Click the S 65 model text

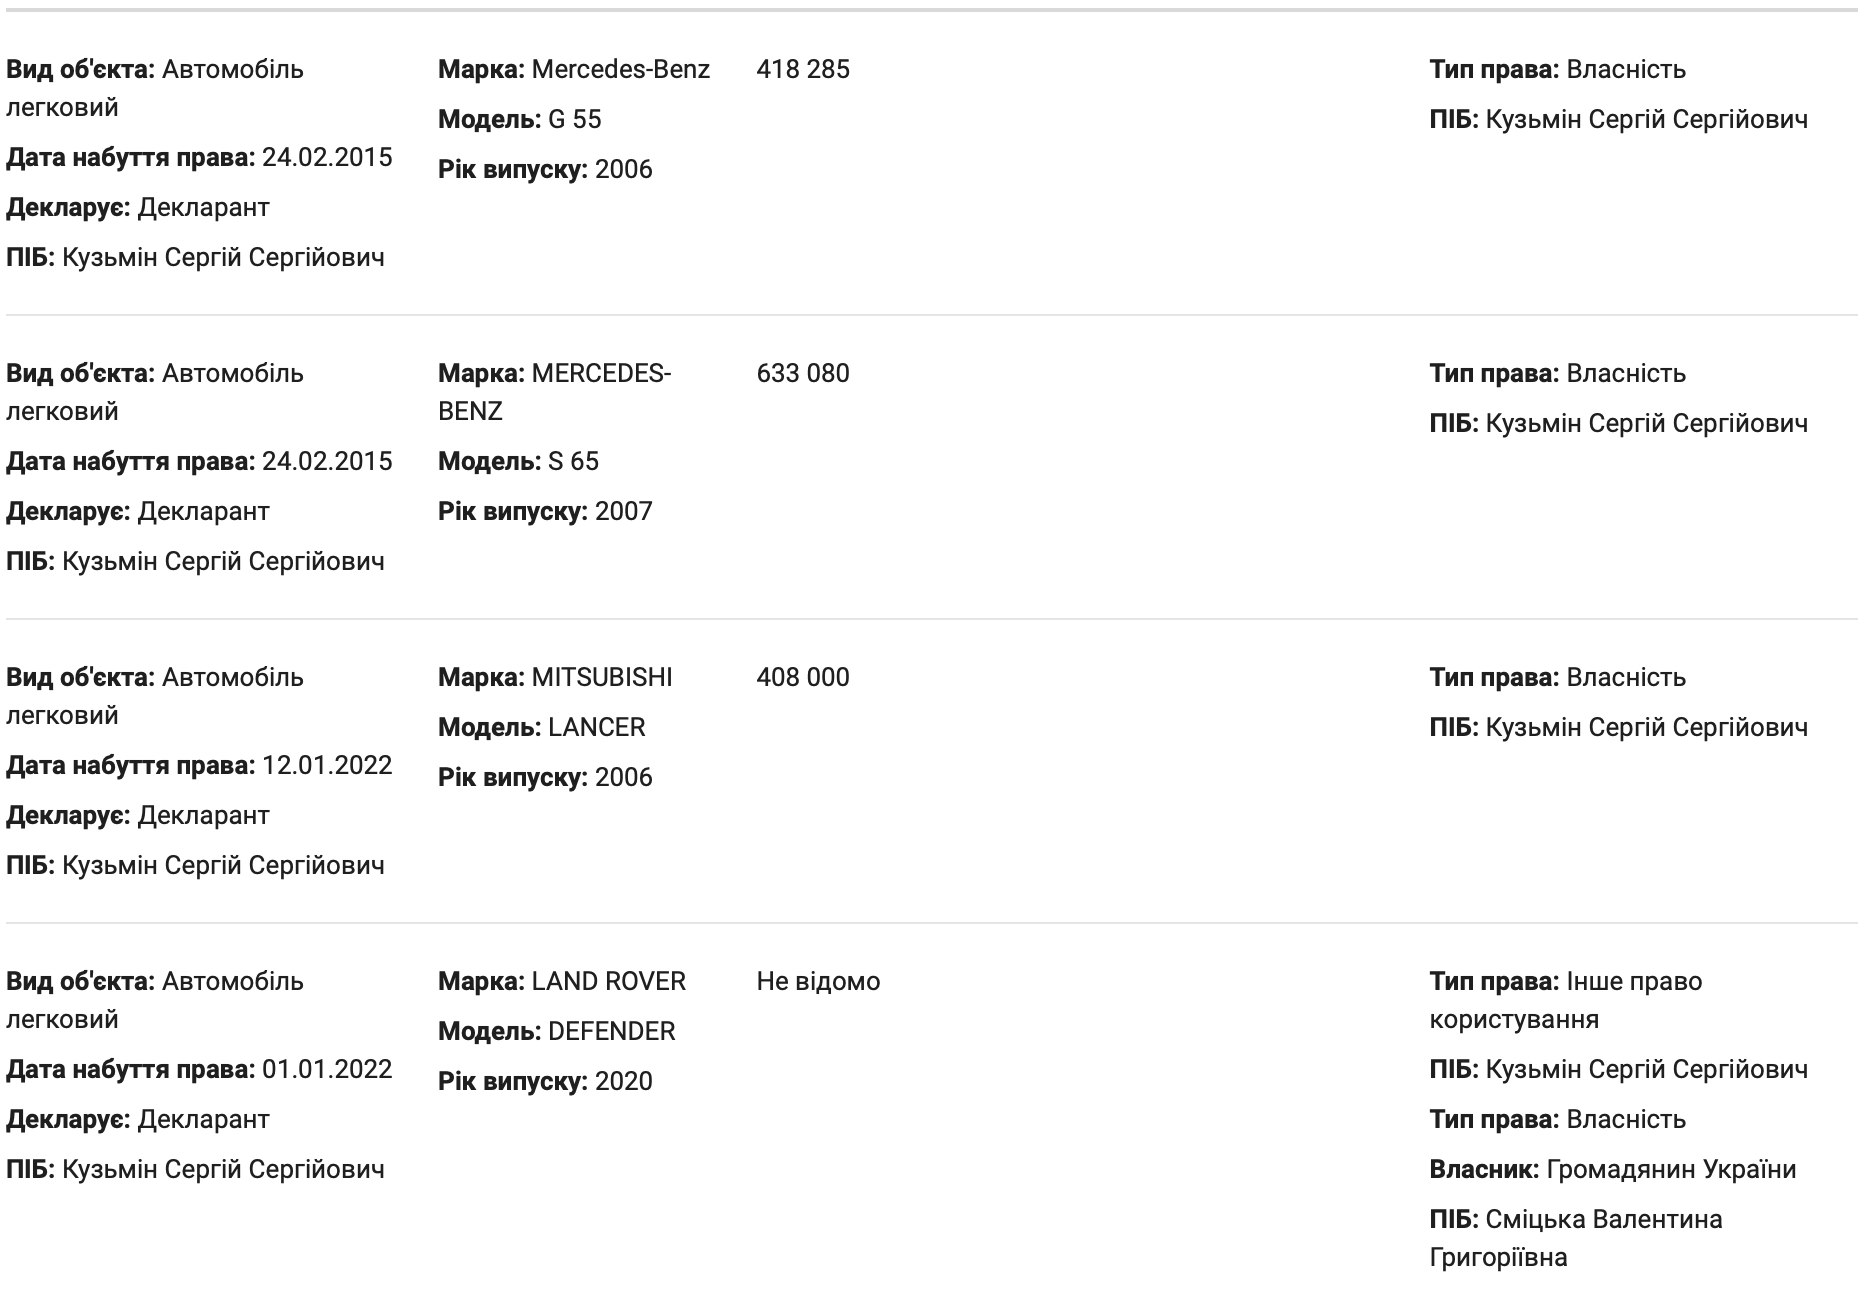(573, 461)
